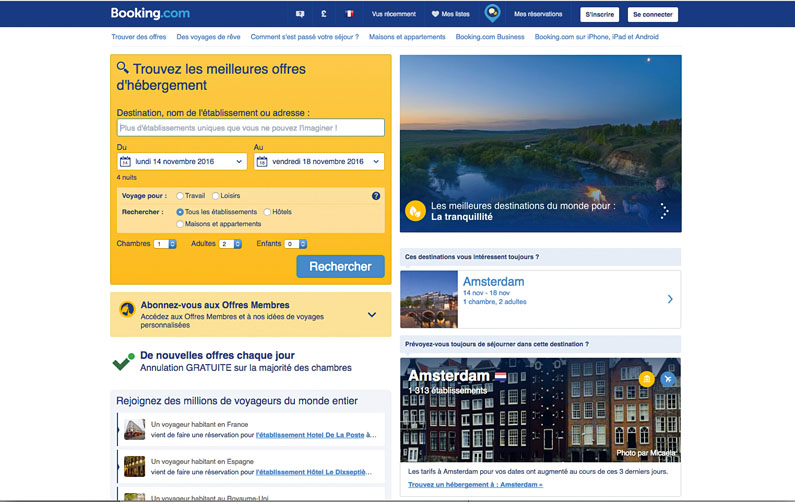Open Mes réservations in the header
This screenshot has height=502, width=795.
tap(538, 14)
